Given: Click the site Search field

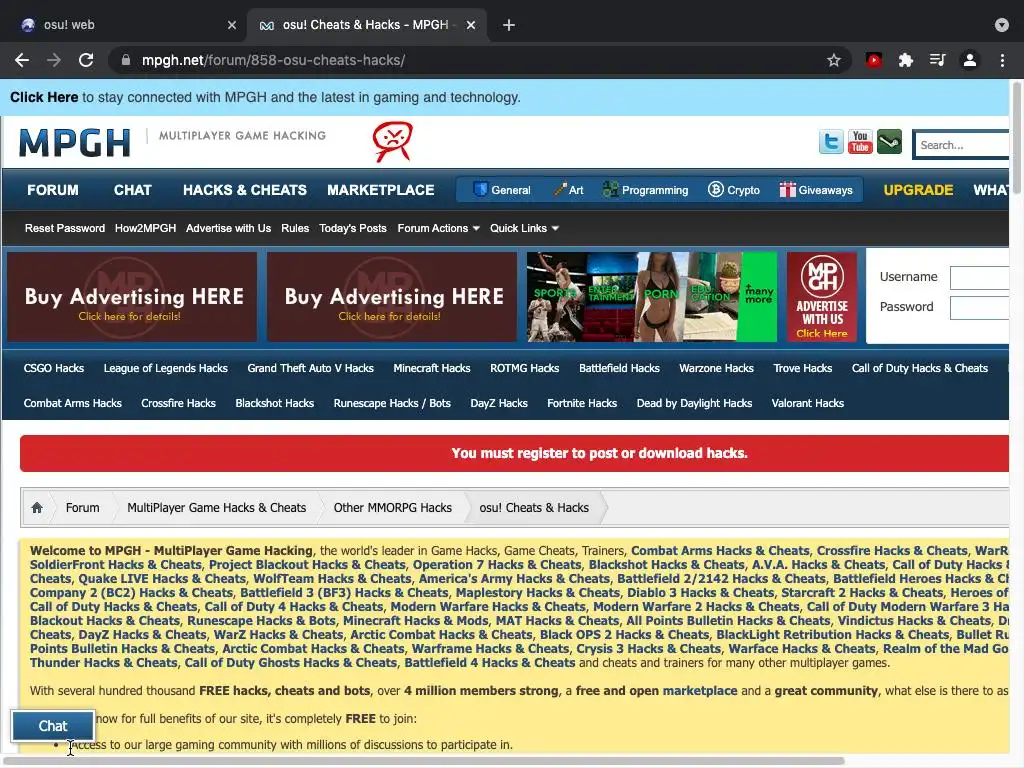Looking at the screenshot, I should 961,145.
